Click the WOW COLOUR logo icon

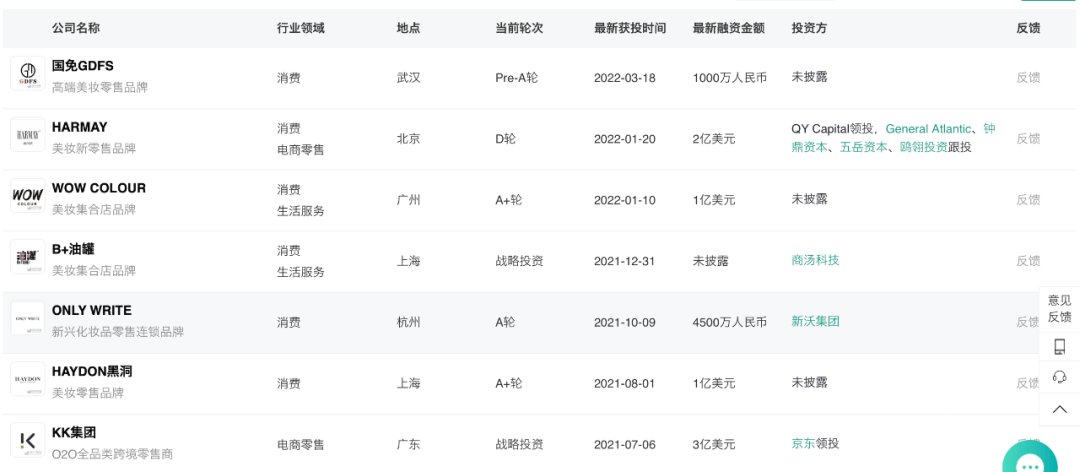pos(27,197)
